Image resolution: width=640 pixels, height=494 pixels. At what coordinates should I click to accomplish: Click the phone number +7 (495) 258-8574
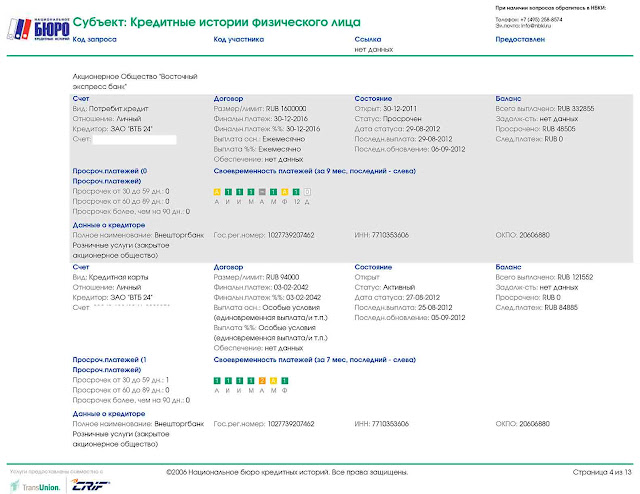tap(541, 19)
